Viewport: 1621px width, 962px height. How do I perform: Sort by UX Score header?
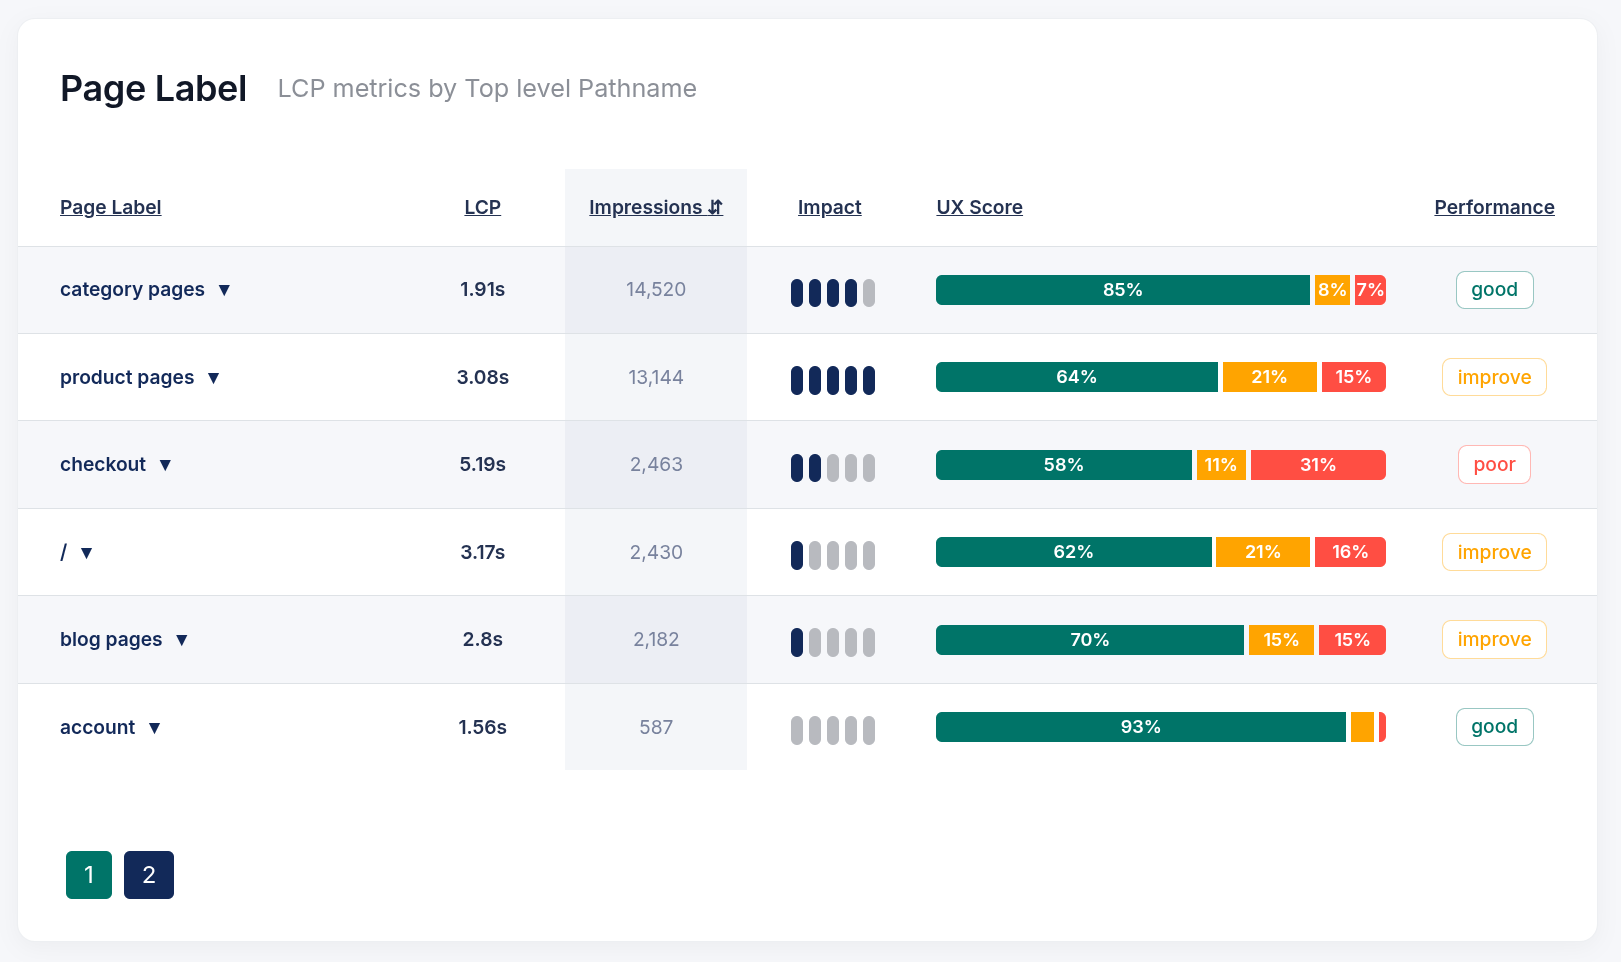tap(979, 207)
